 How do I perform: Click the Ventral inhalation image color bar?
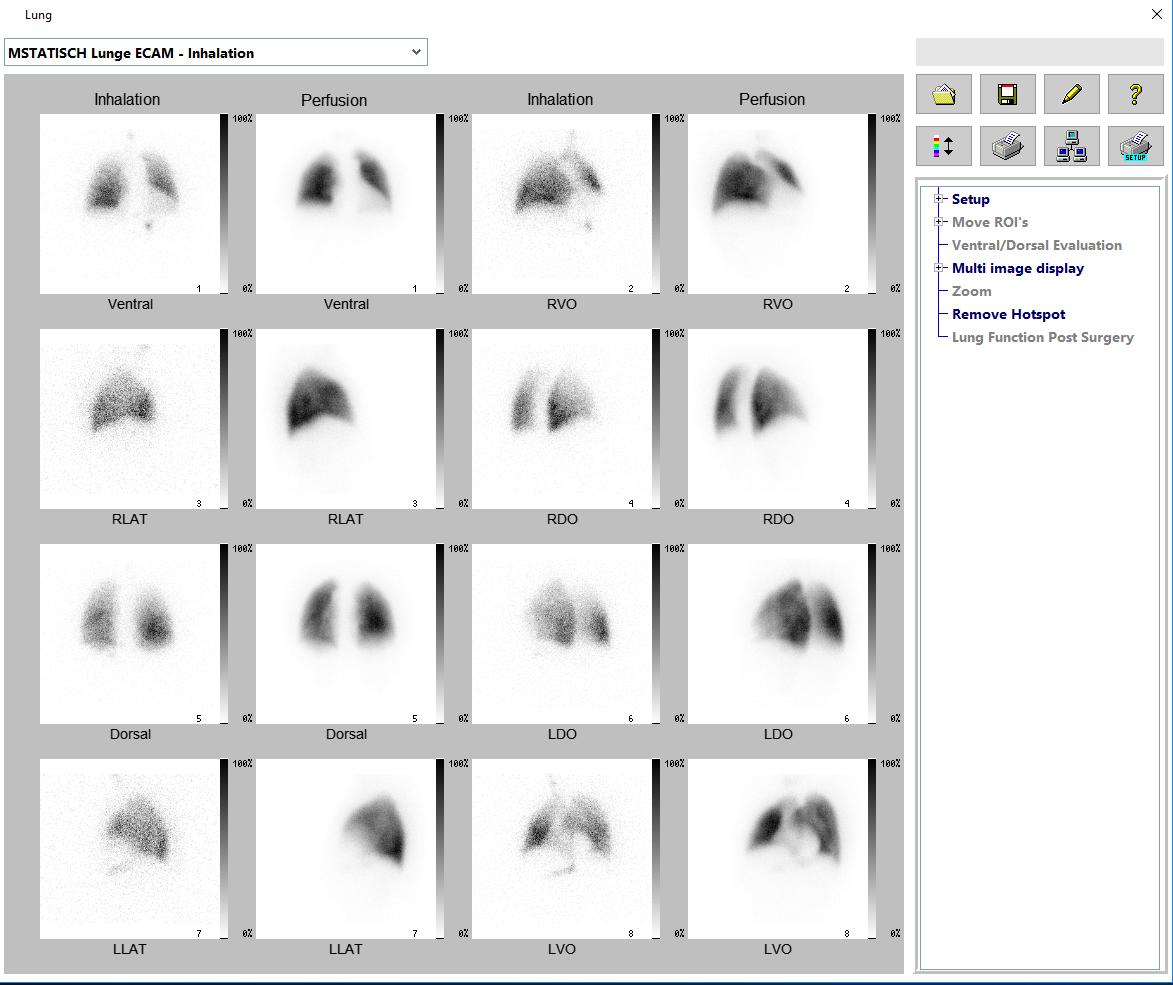click(x=224, y=203)
